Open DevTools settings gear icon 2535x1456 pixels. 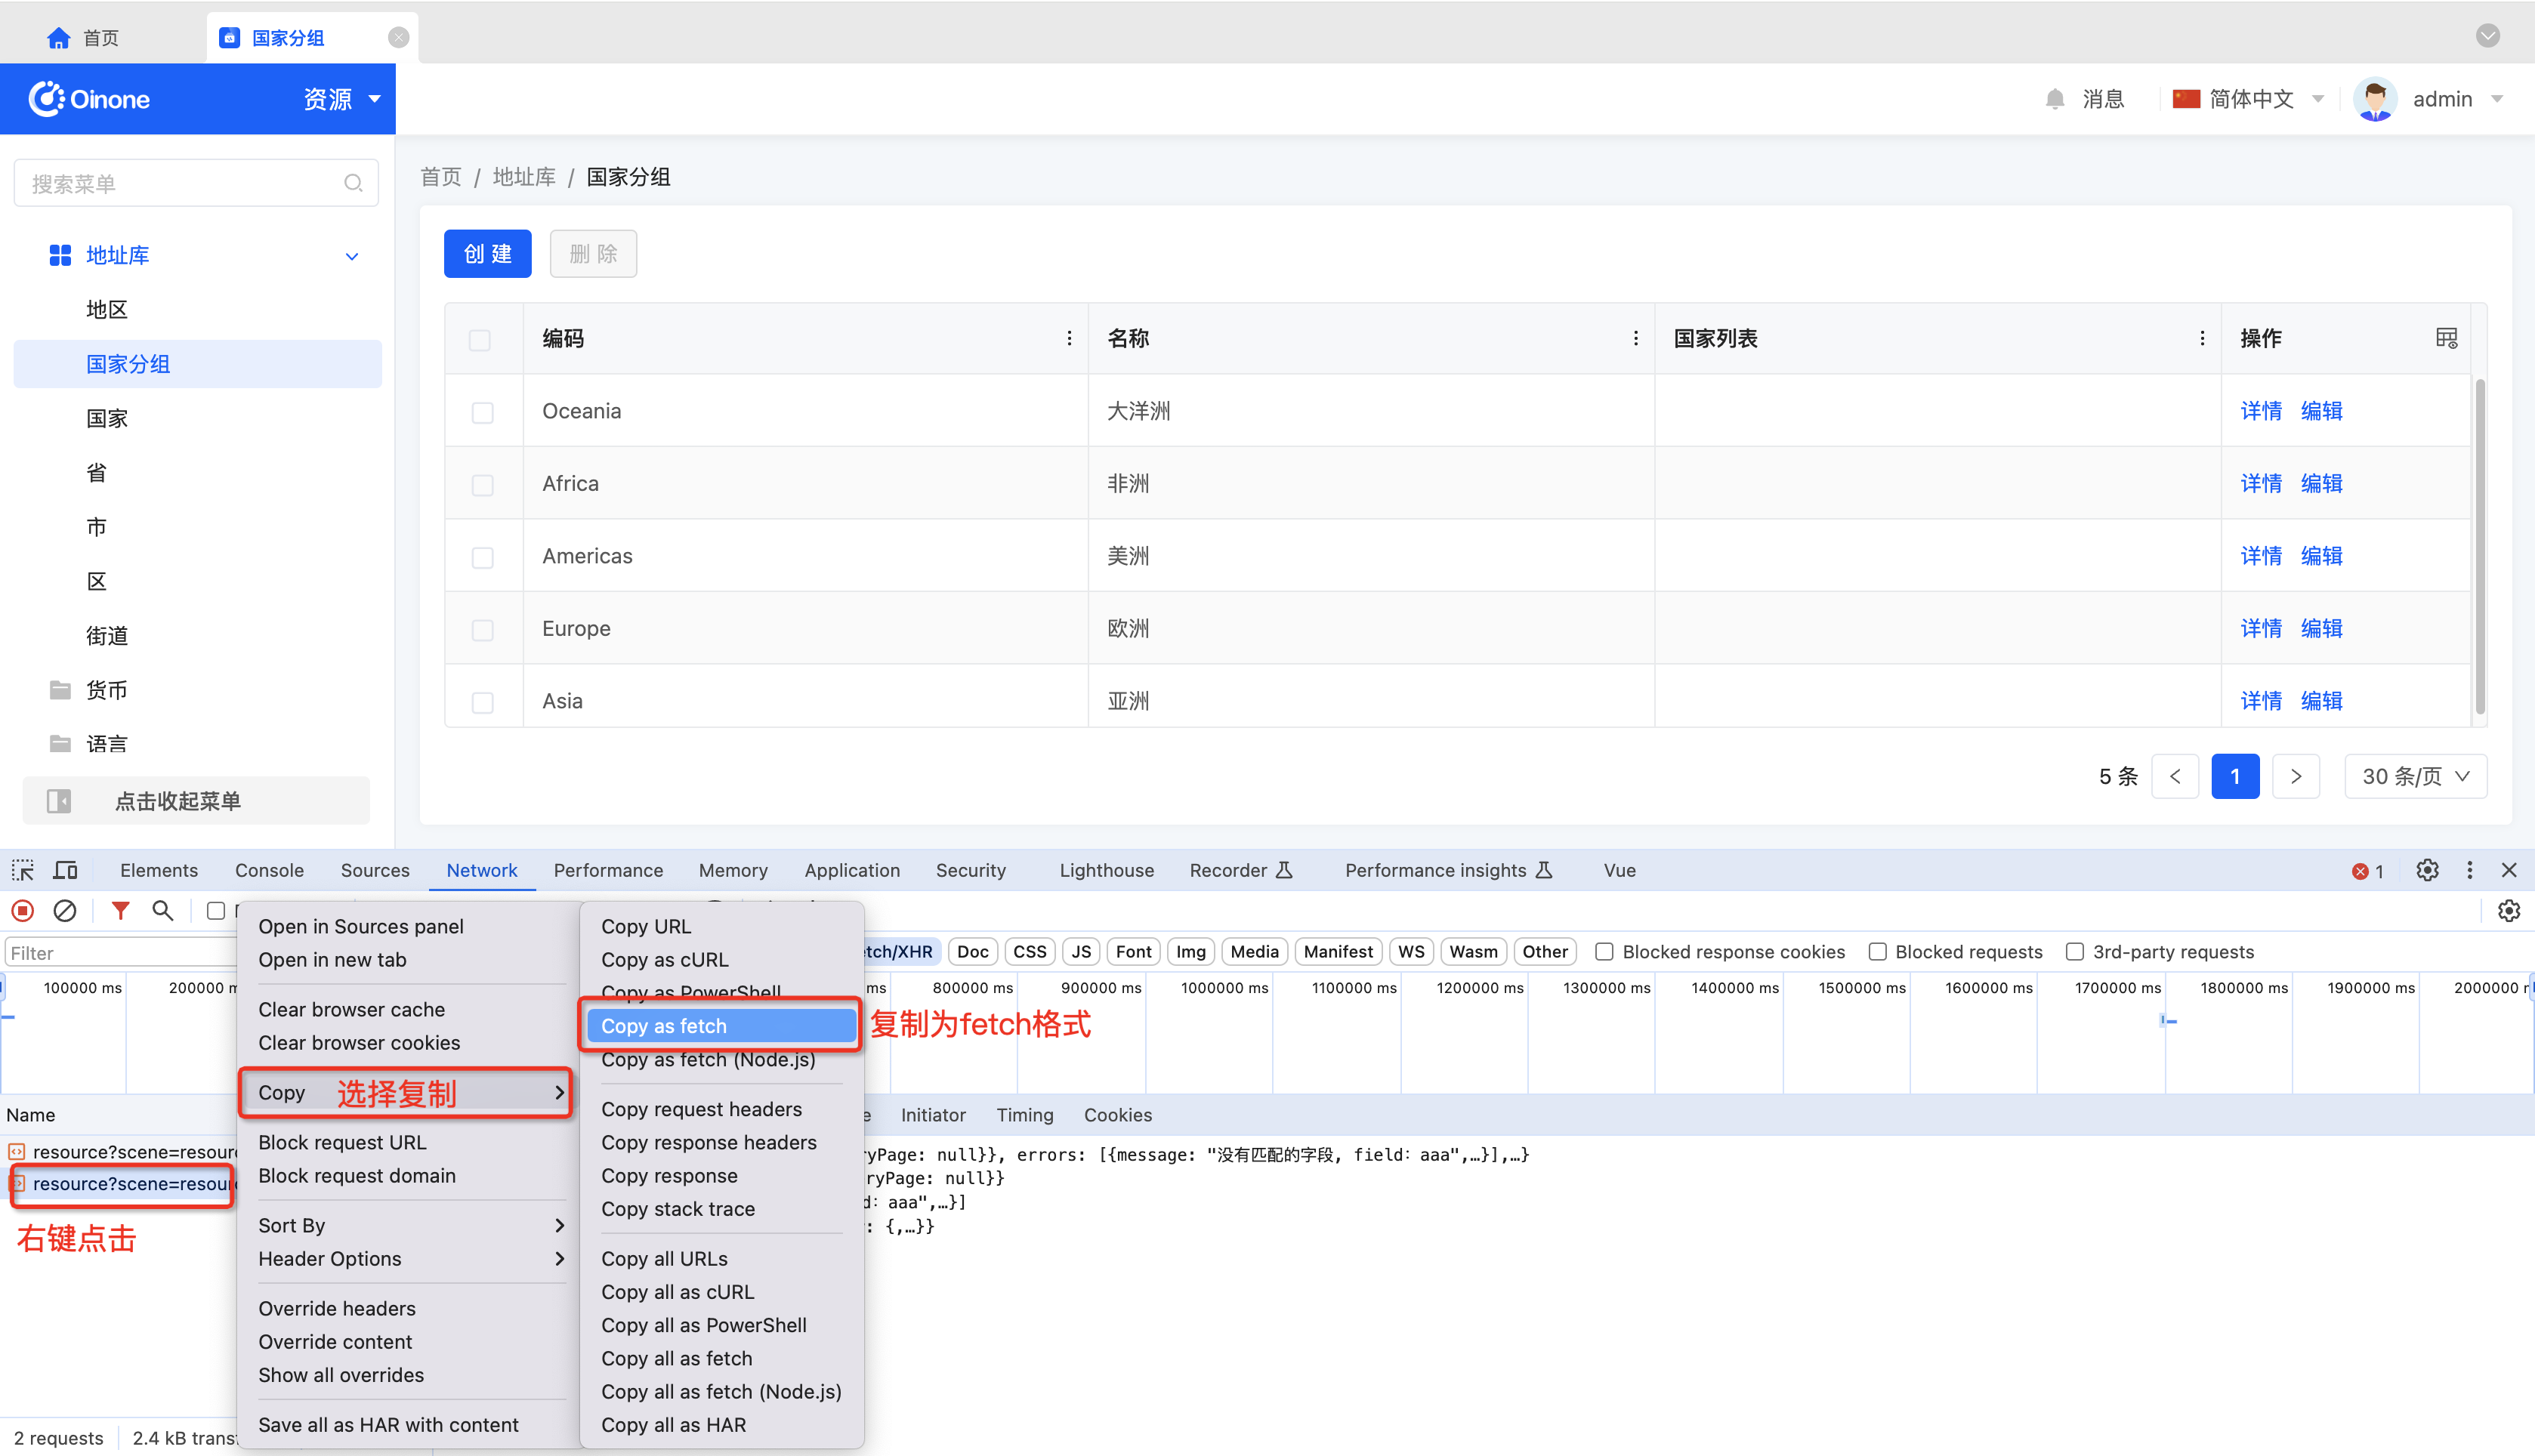[x=2427, y=870]
